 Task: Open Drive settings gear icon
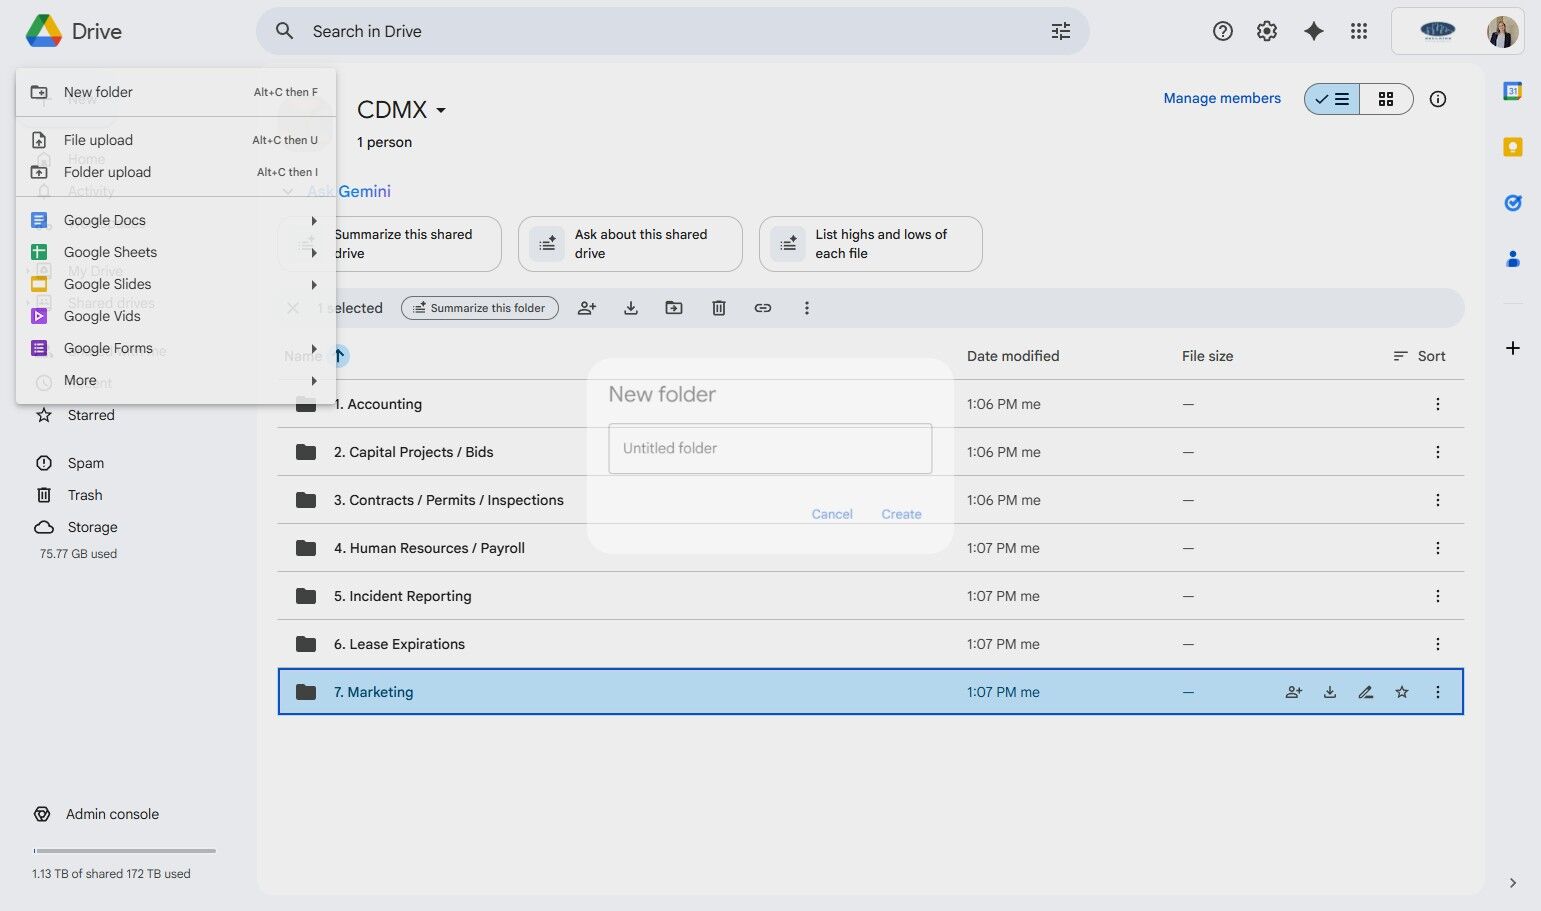(1267, 31)
